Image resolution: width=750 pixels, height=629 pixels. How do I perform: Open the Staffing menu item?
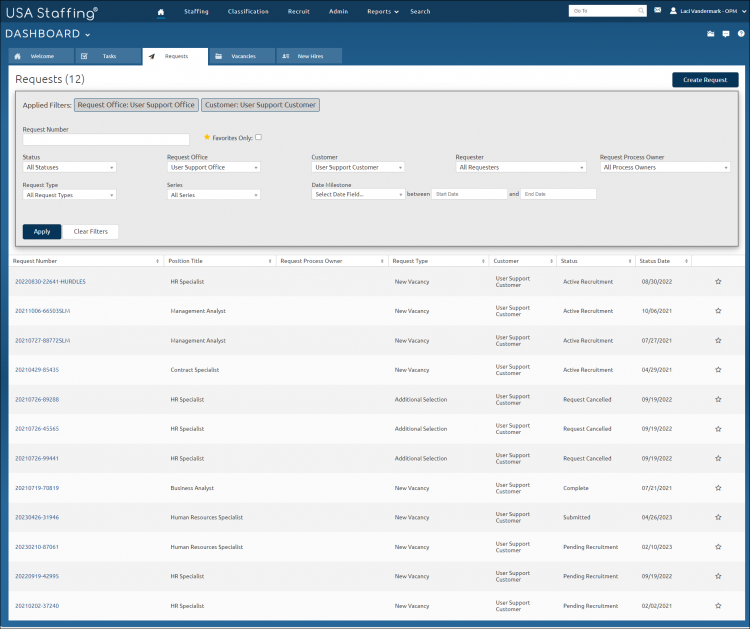tap(196, 11)
